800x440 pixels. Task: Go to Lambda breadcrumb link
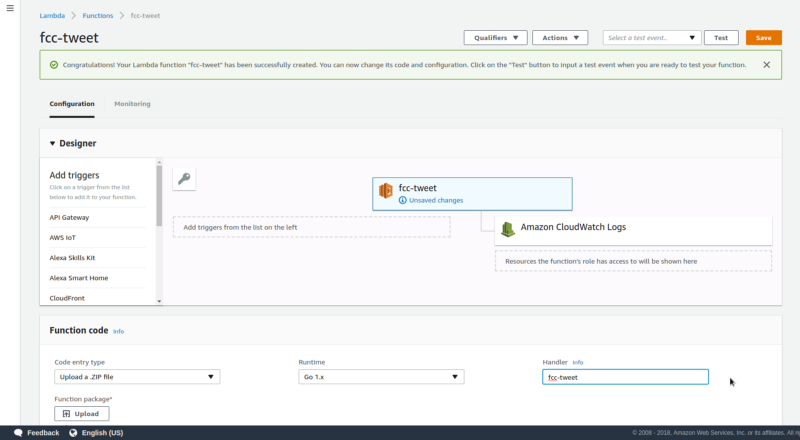point(52,16)
